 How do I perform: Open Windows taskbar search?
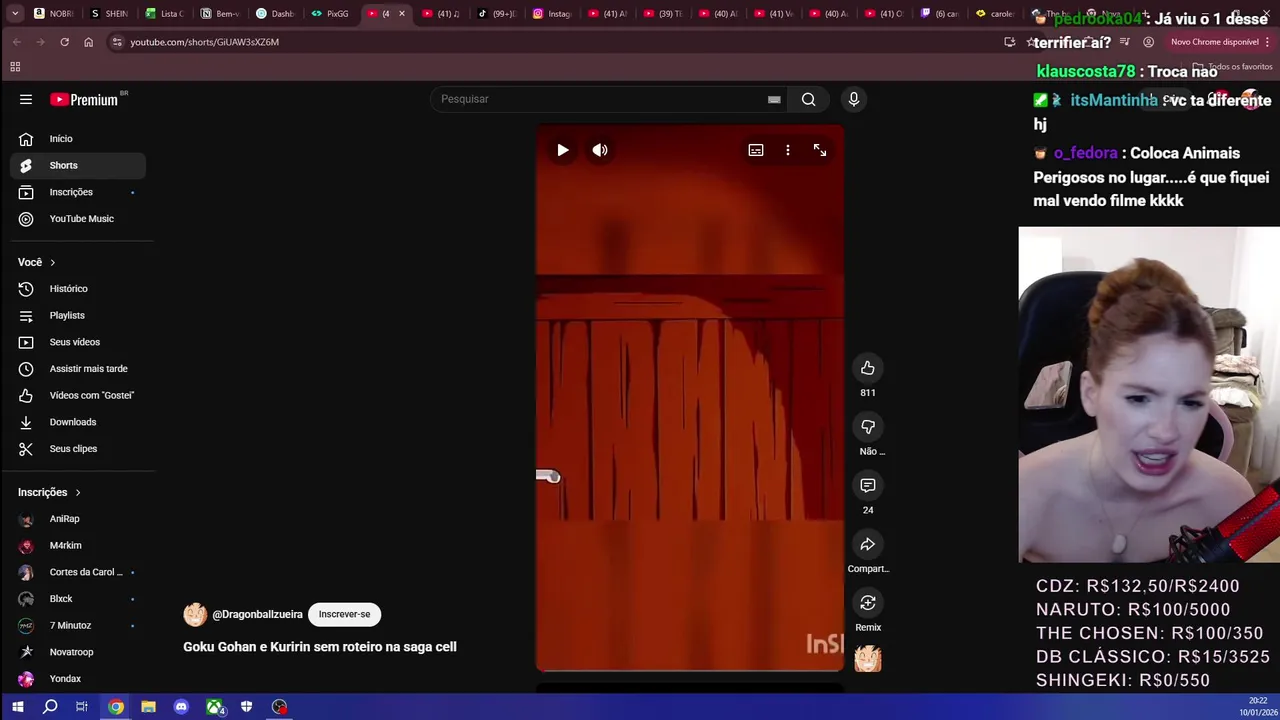50,707
